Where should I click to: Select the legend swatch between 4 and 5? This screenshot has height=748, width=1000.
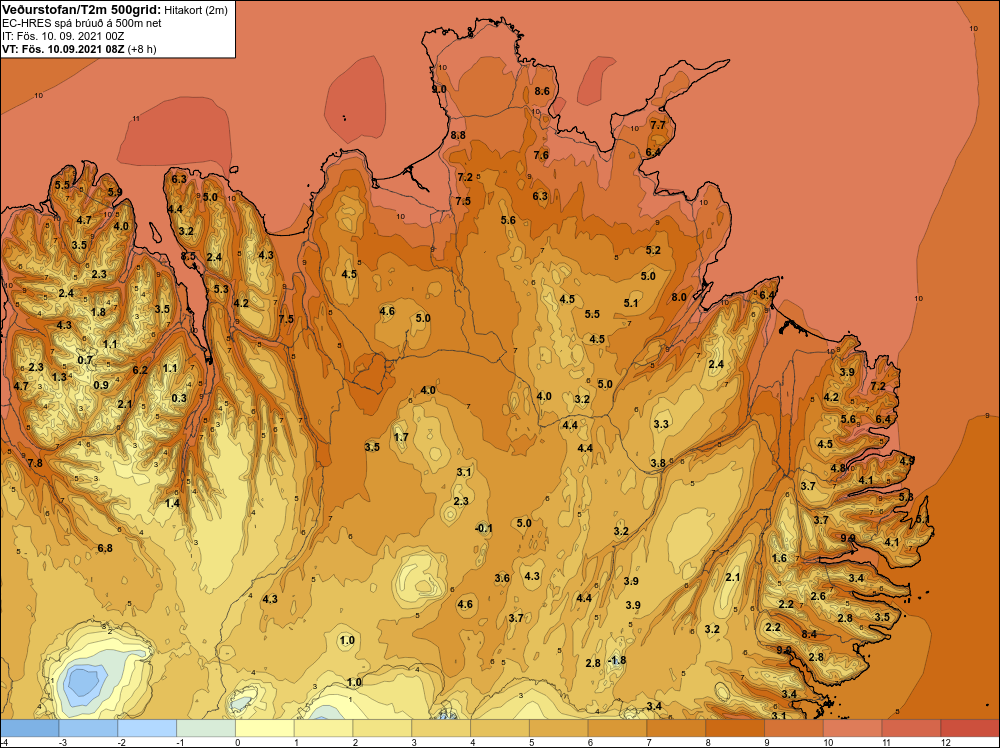500,728
